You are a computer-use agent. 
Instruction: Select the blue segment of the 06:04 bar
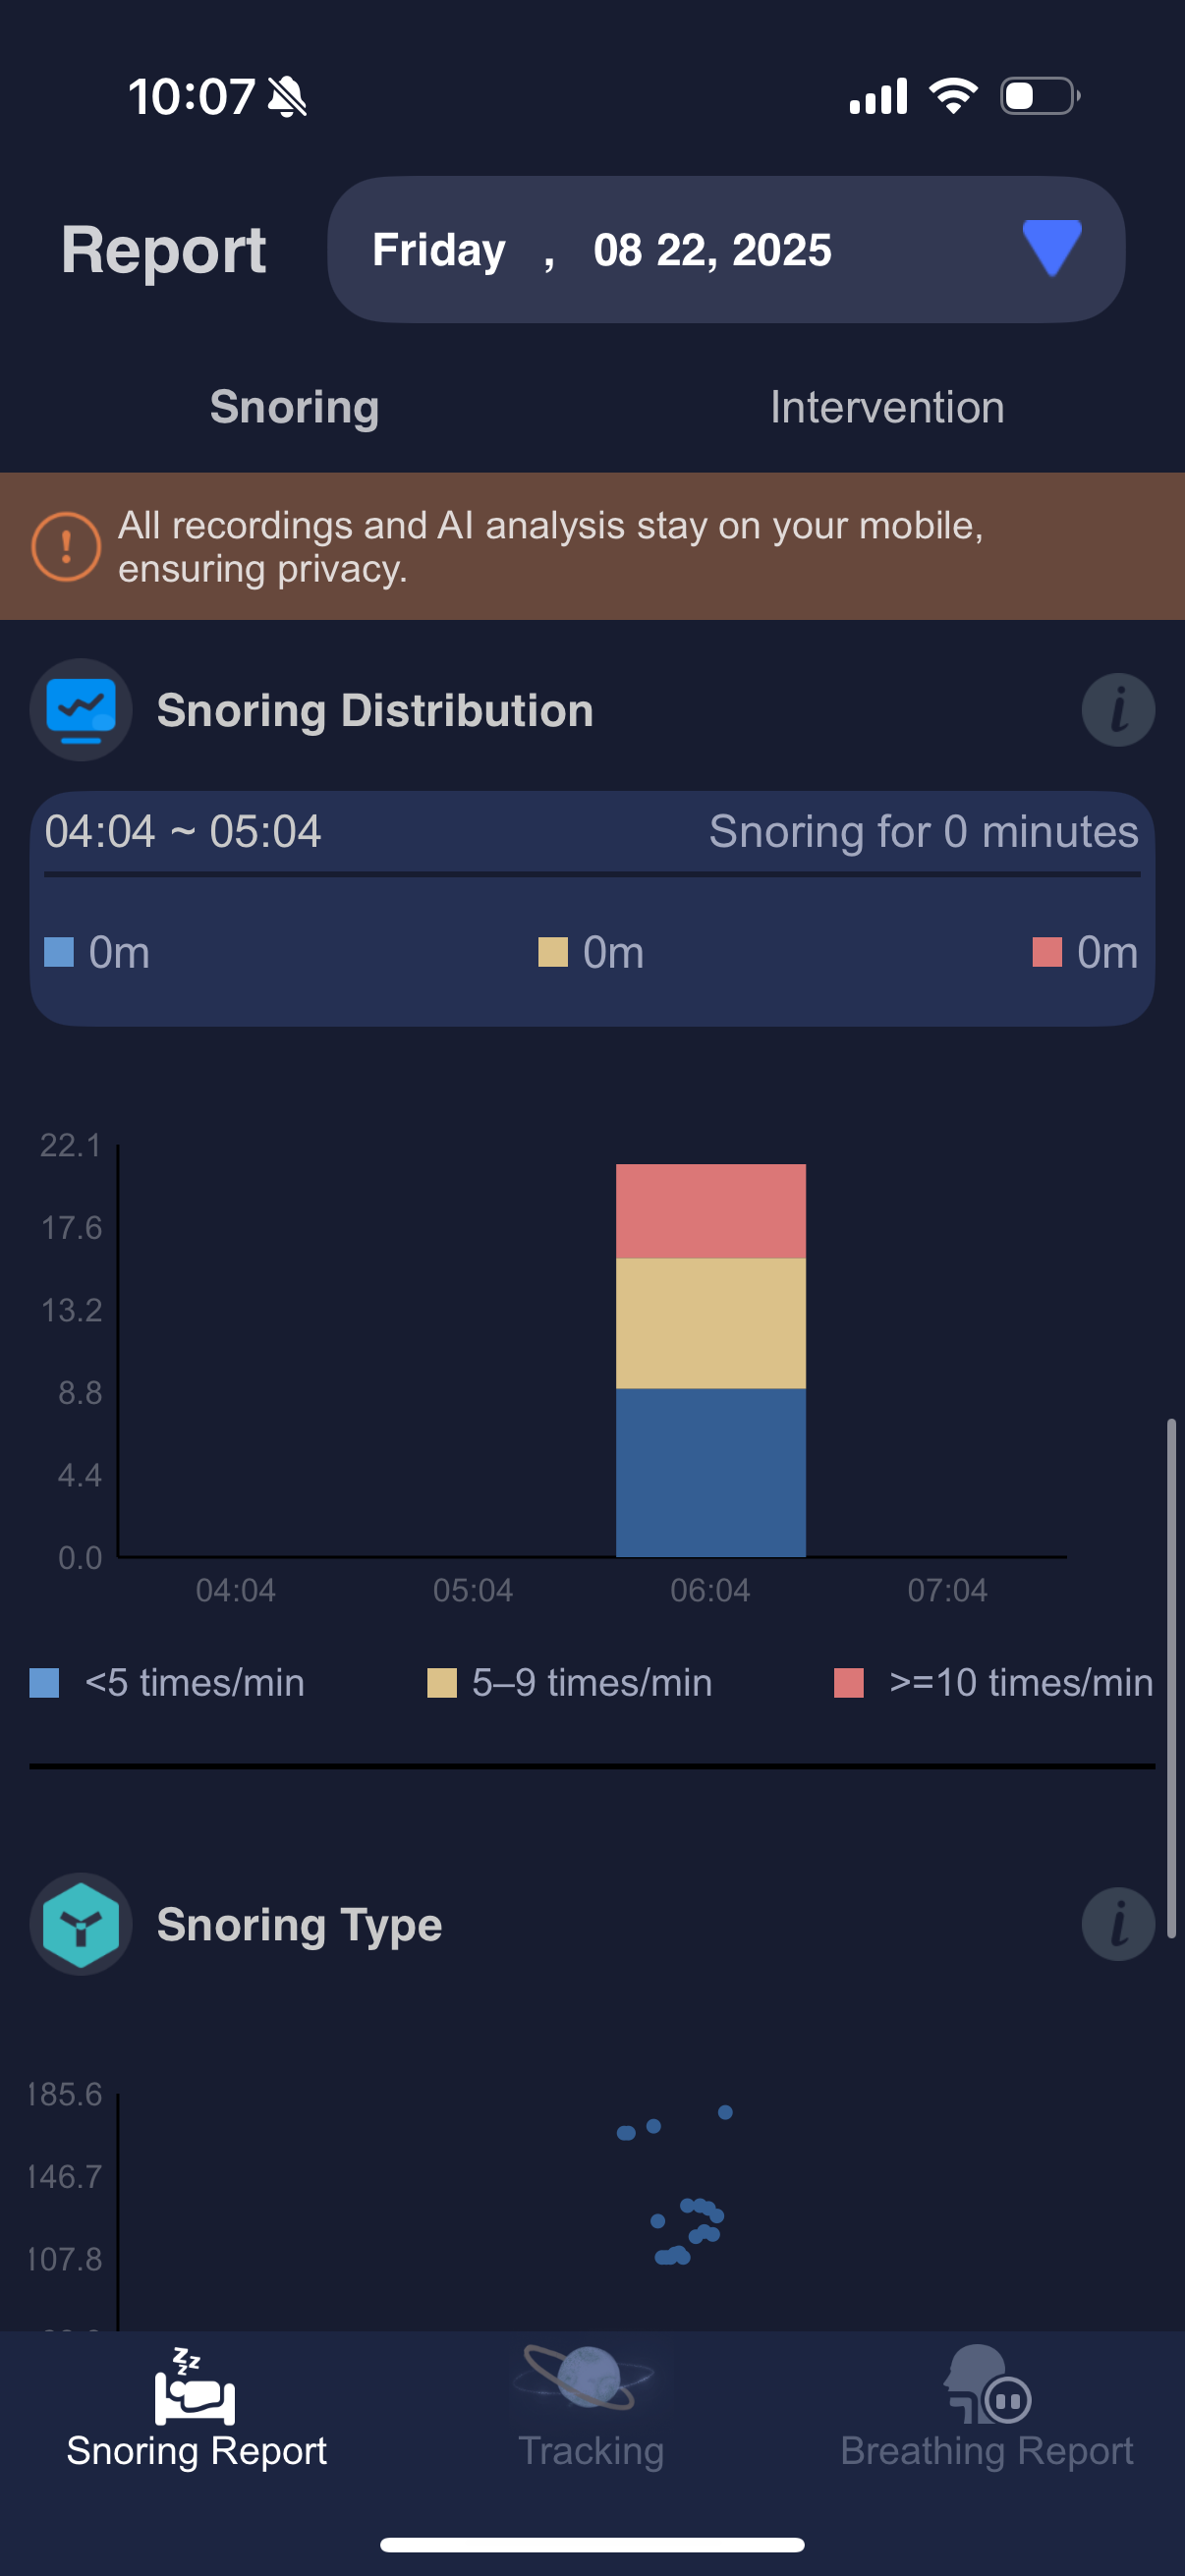pyautogui.click(x=710, y=1472)
